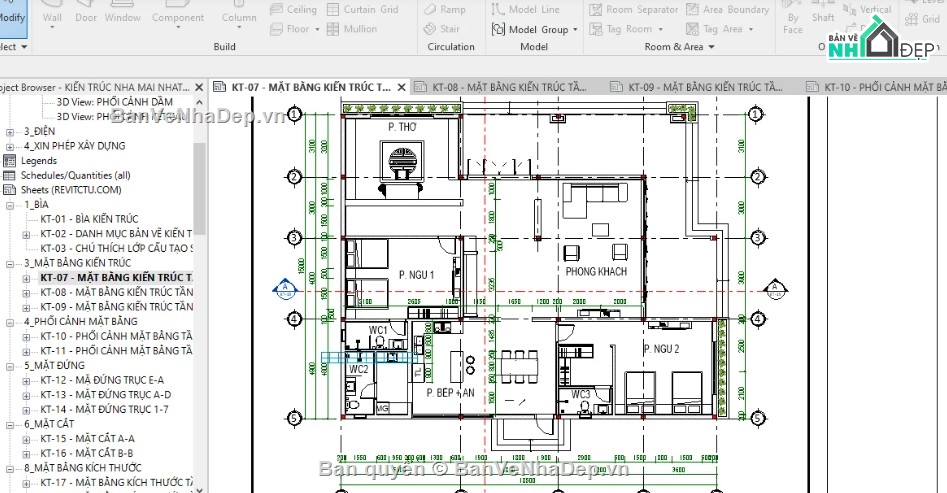Click the Ceiling tool icon
Screen dimensions: 947x493
coord(277,10)
